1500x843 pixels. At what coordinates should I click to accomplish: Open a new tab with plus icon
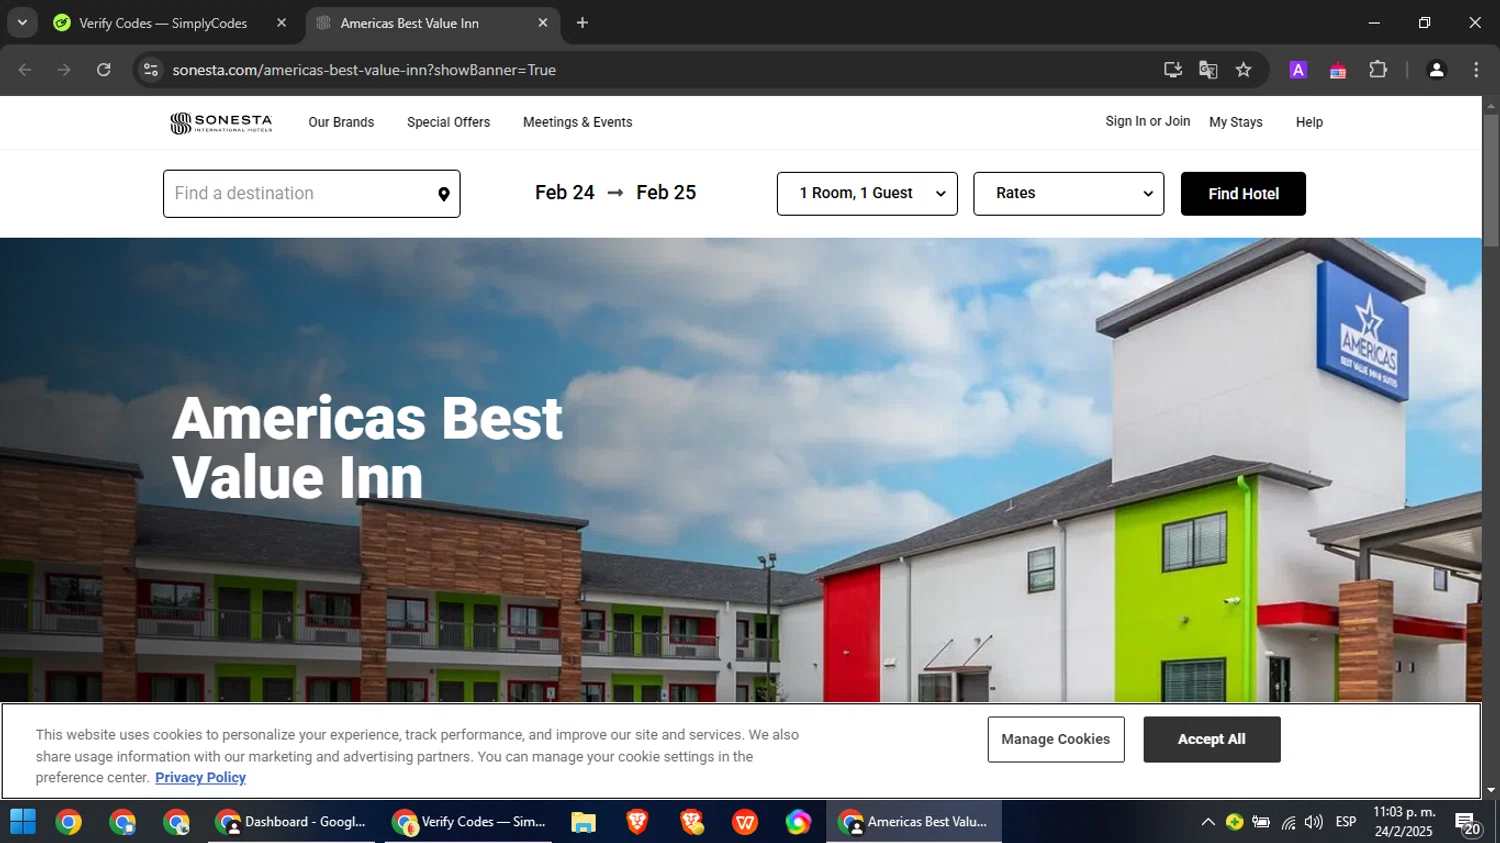tap(582, 23)
